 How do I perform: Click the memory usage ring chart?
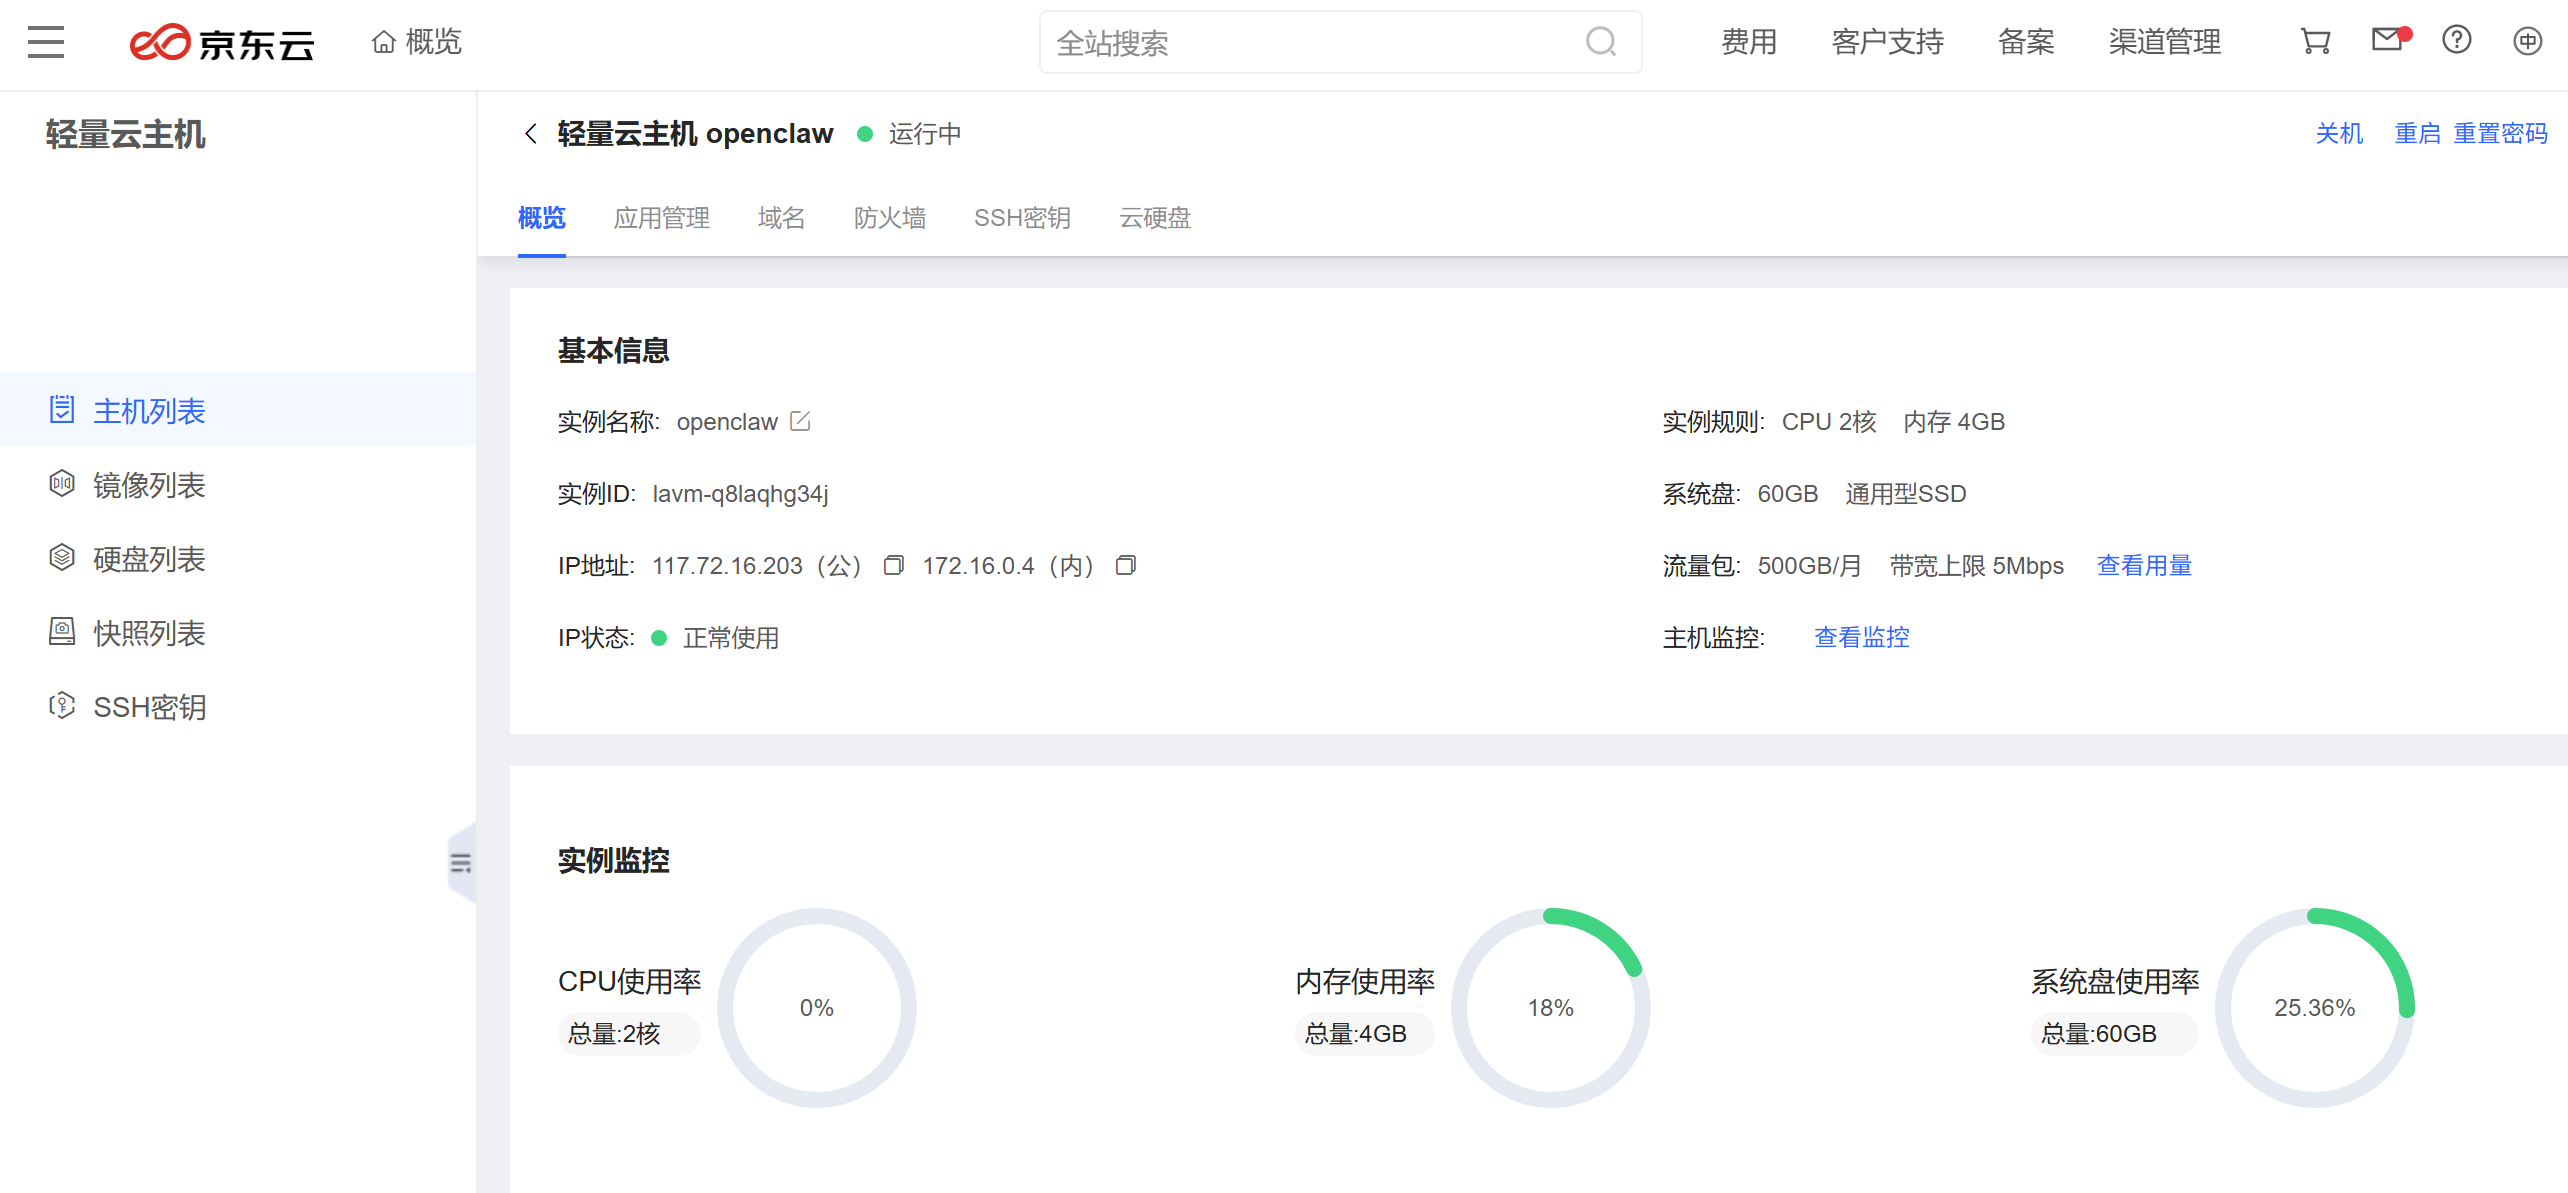pyautogui.click(x=1550, y=1007)
